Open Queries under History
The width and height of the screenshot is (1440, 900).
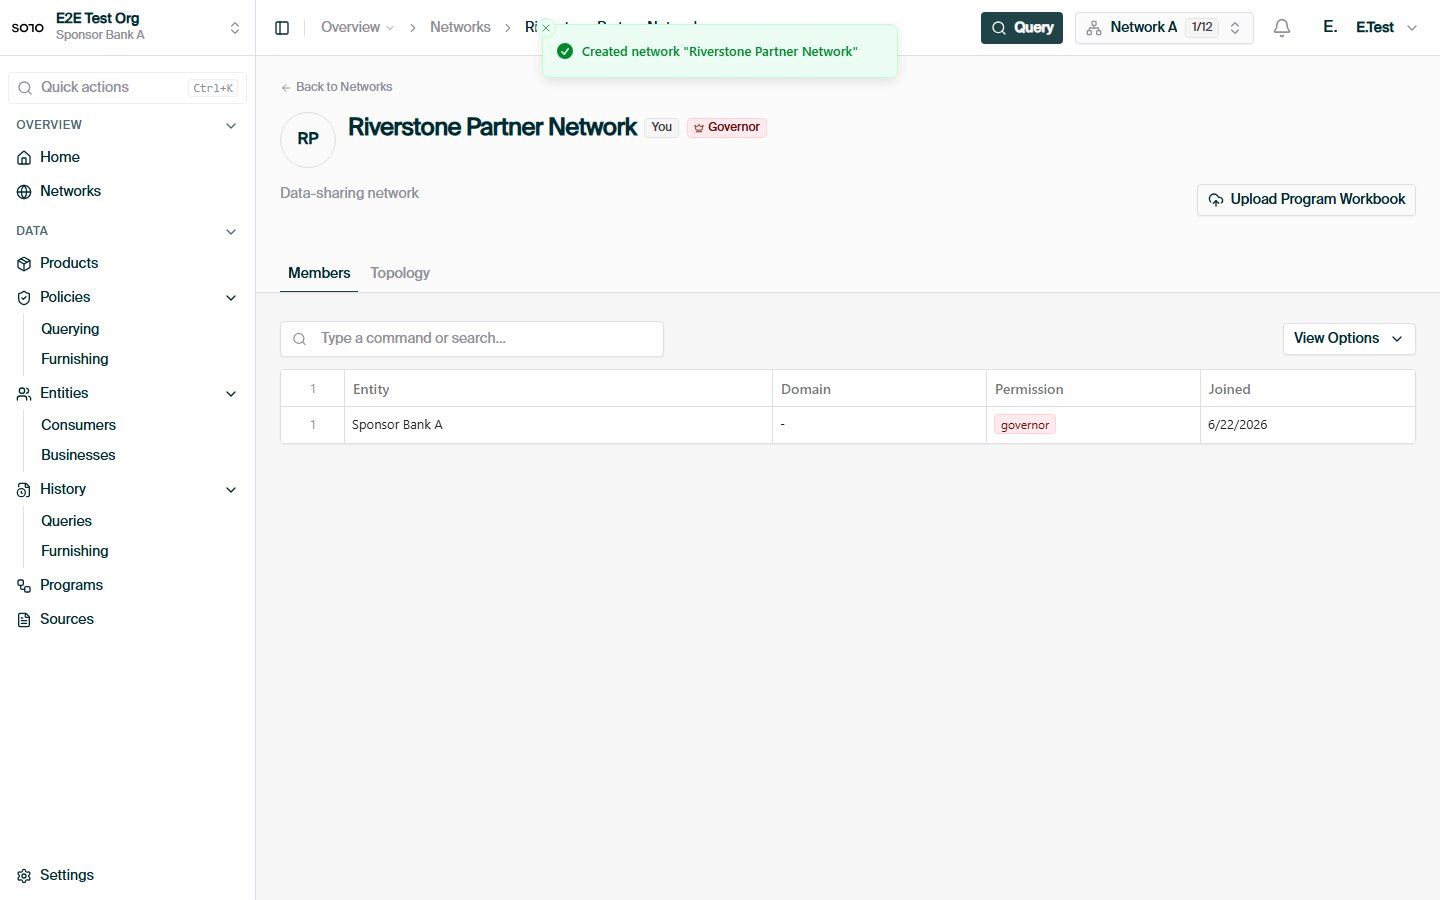click(x=66, y=521)
